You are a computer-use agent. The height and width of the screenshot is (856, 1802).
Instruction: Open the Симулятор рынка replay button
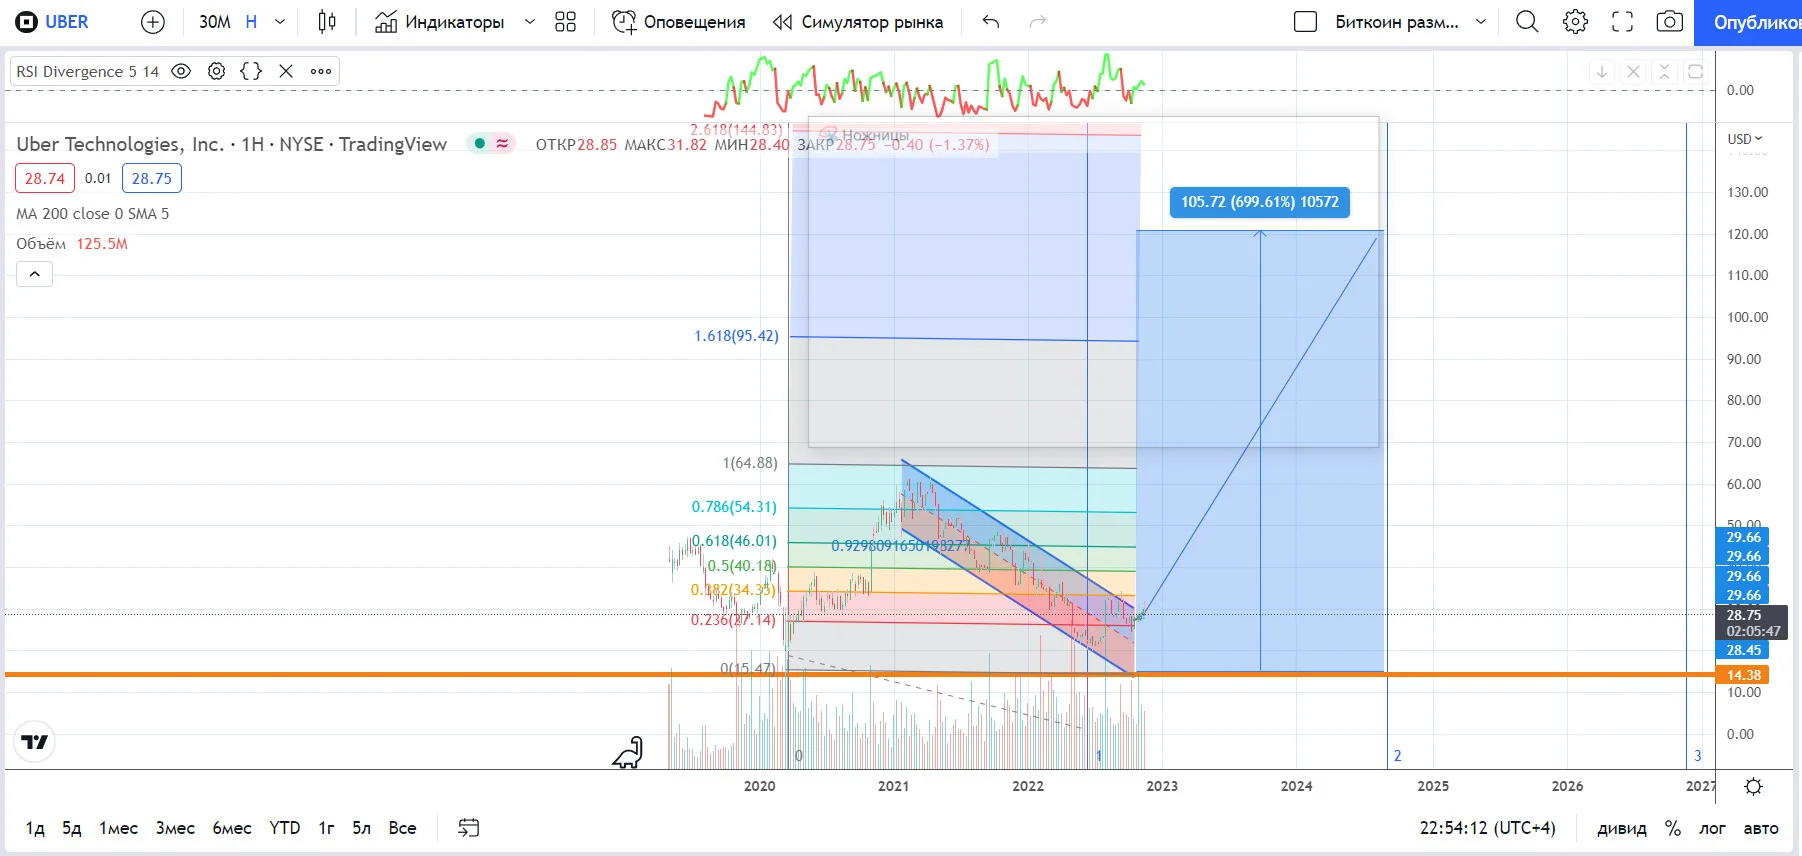(x=858, y=22)
